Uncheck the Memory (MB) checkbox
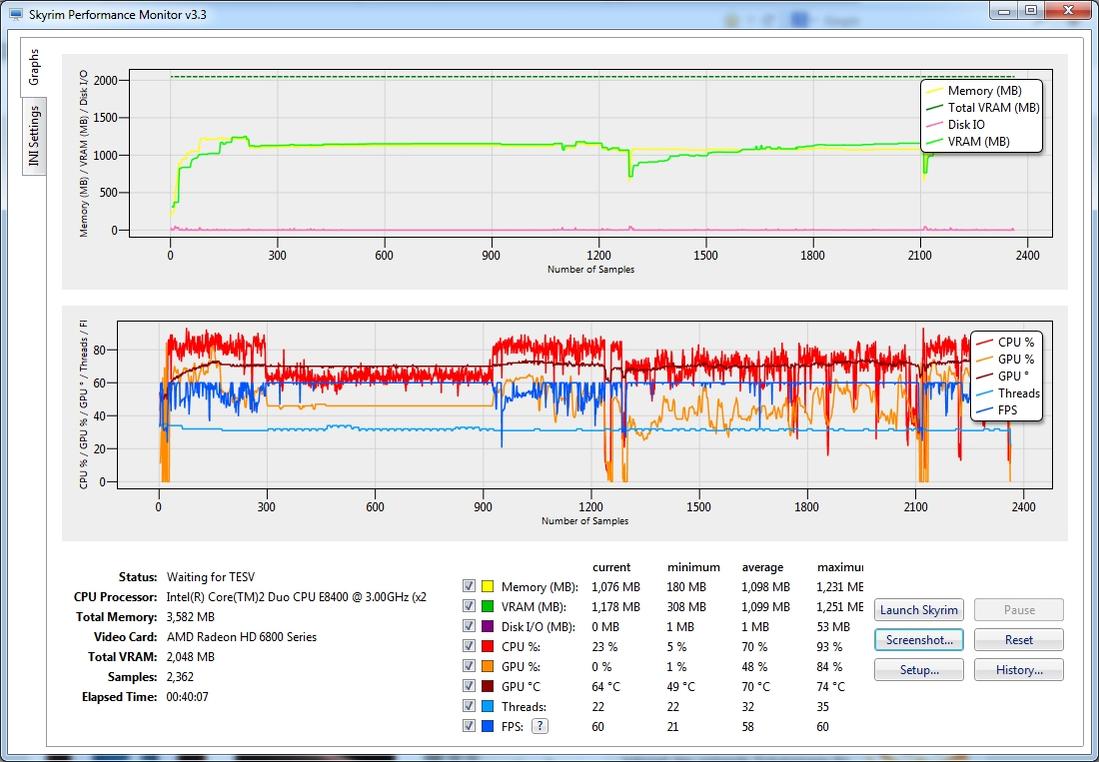The image size is (1099, 762). coord(469,587)
